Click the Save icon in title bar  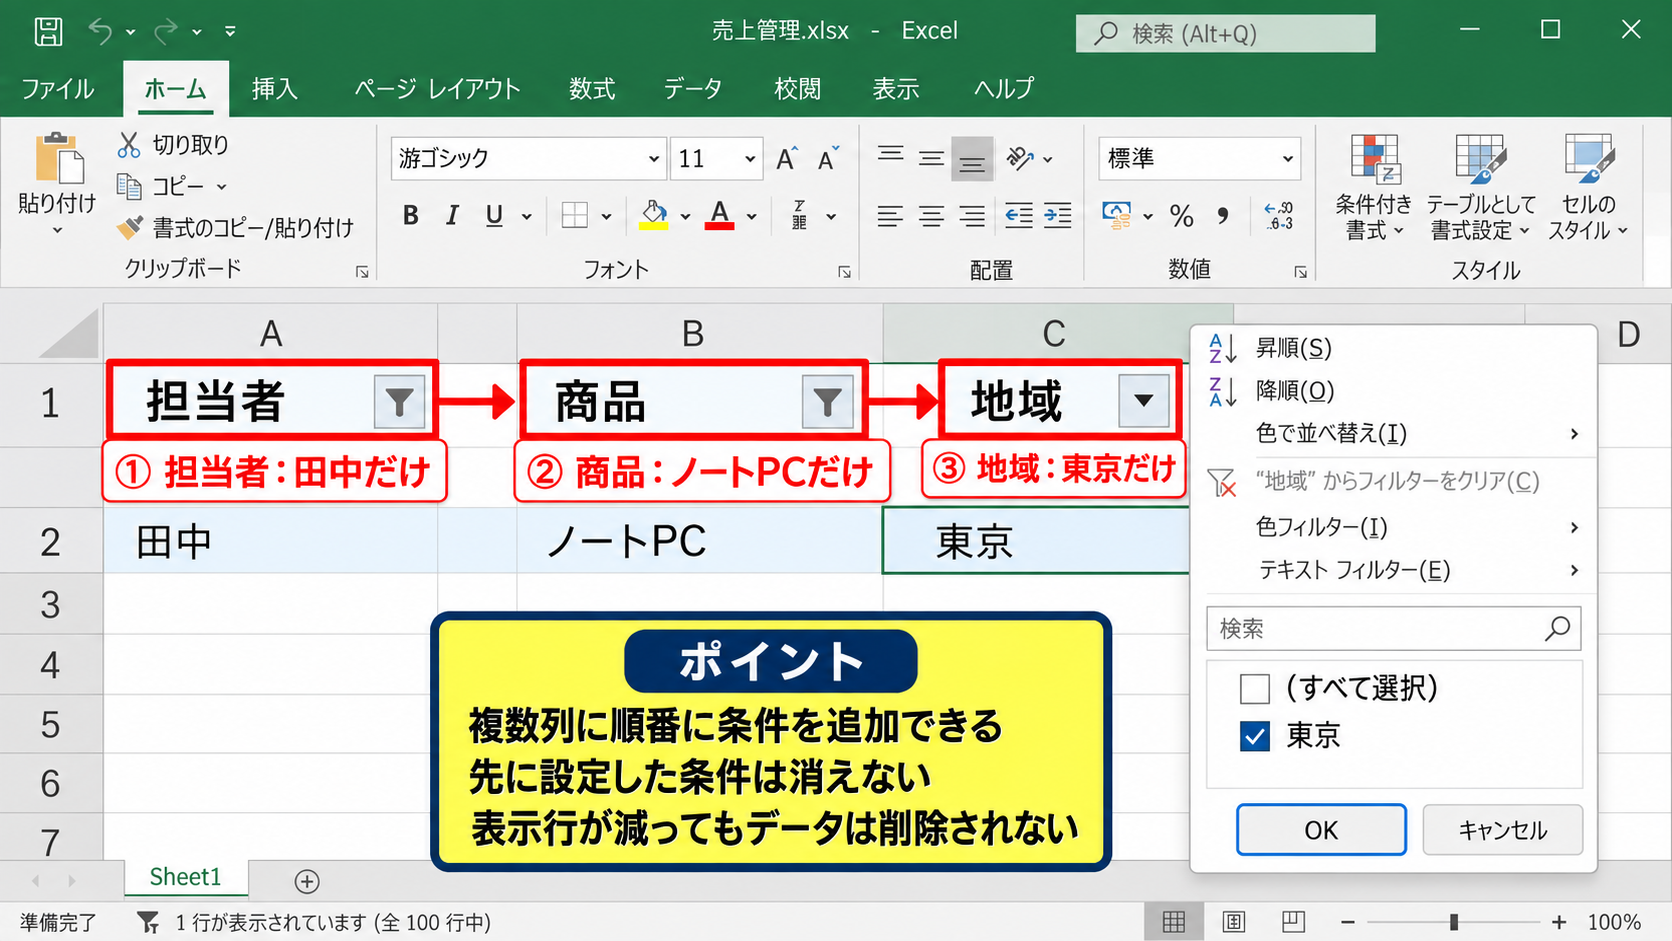48,31
